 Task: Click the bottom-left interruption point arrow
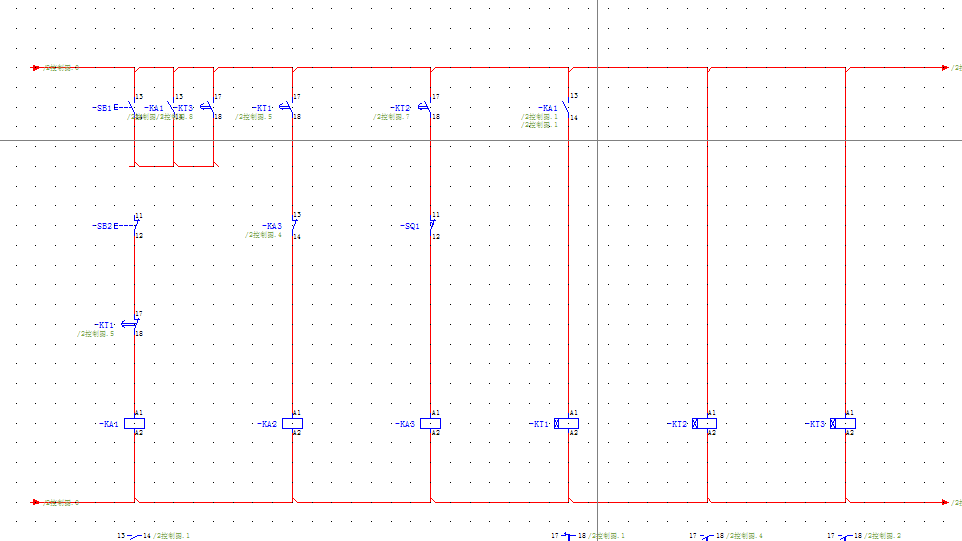point(38,502)
